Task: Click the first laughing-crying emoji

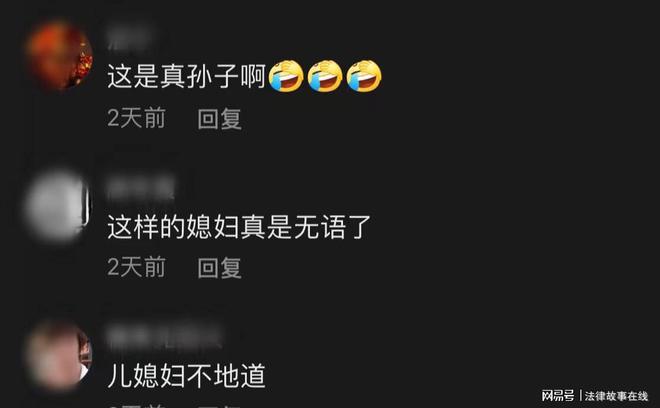Action: tap(286, 76)
